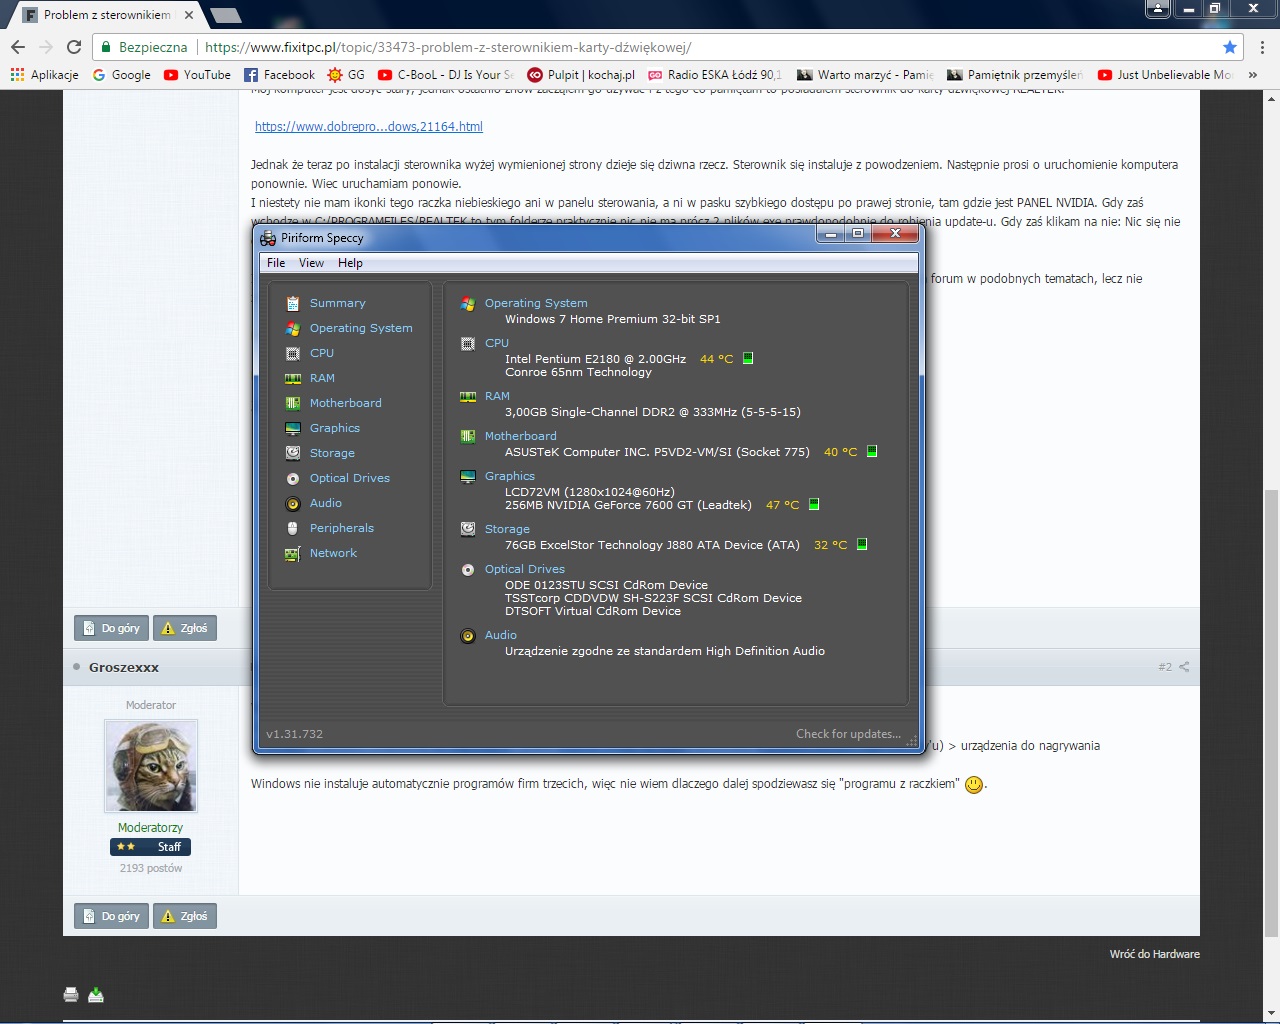Click the Optical Drives heading link
This screenshot has width=1280, height=1024.
[x=525, y=569]
